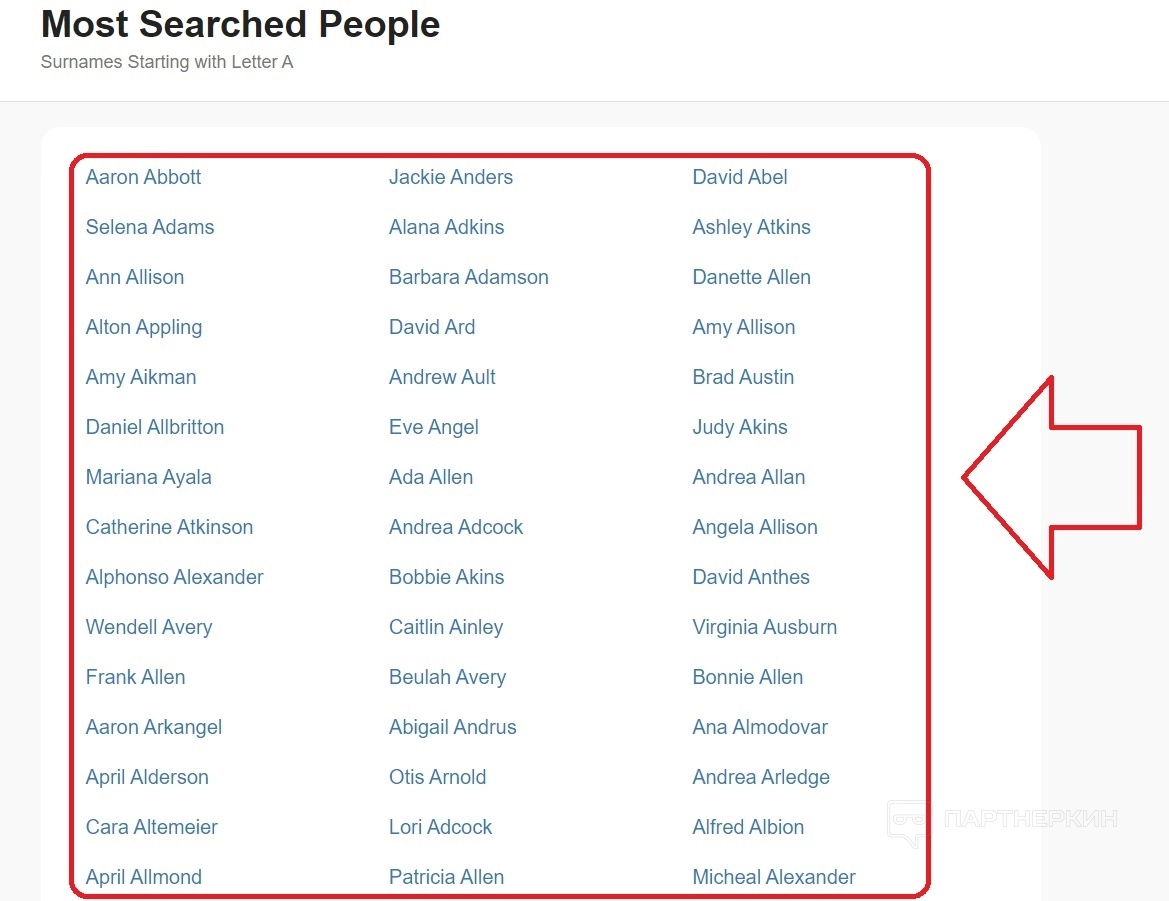Screen dimensions: 1169x901
Task: Click the Andrew Ault link
Action: [x=442, y=377]
